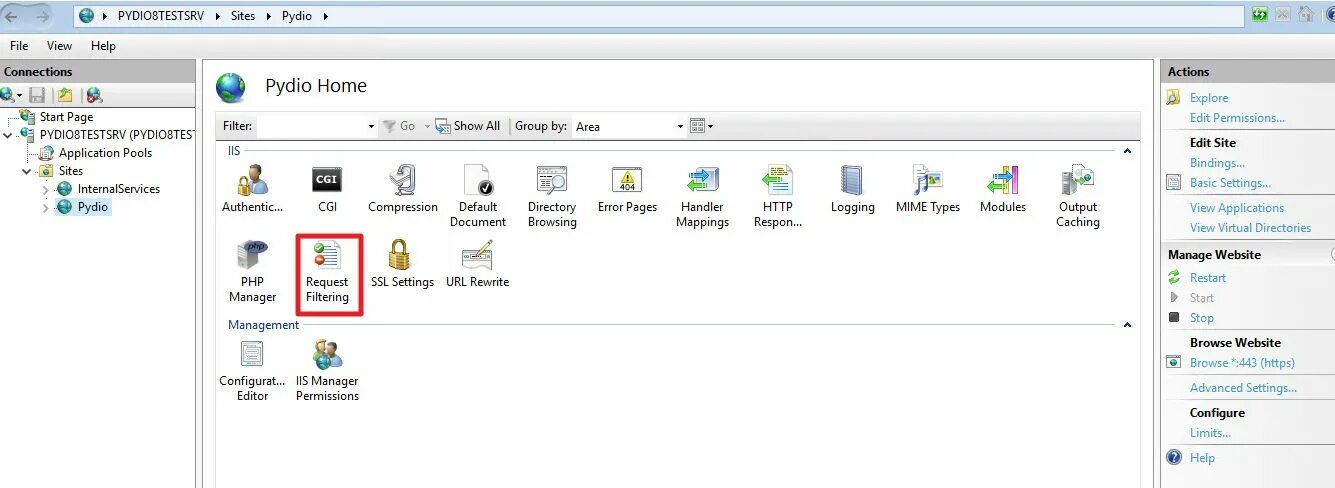Collapse the Management group section
Screen dimensions: 1335x488
coord(1127,325)
